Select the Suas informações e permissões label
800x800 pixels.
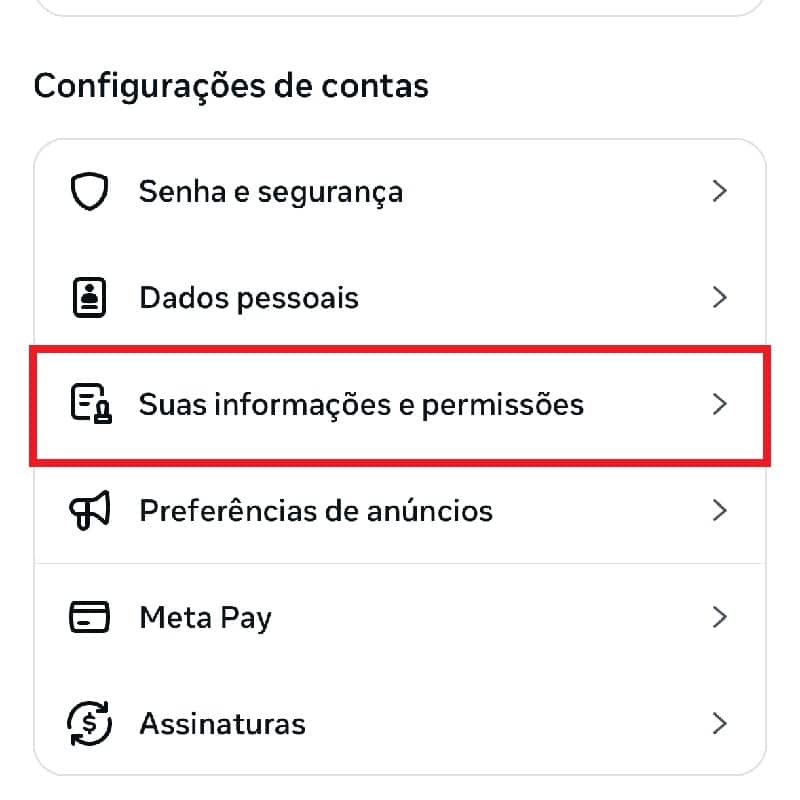coord(361,404)
